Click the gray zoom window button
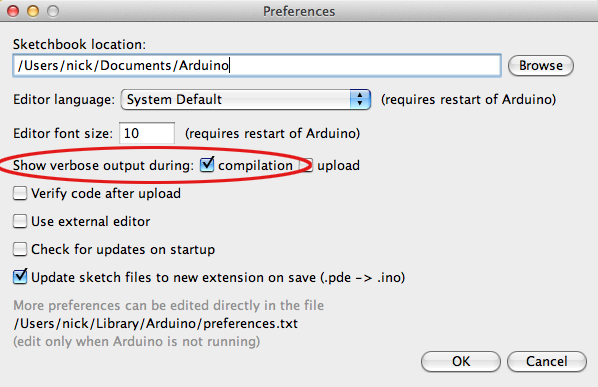The height and width of the screenshot is (387, 598). click(53, 11)
